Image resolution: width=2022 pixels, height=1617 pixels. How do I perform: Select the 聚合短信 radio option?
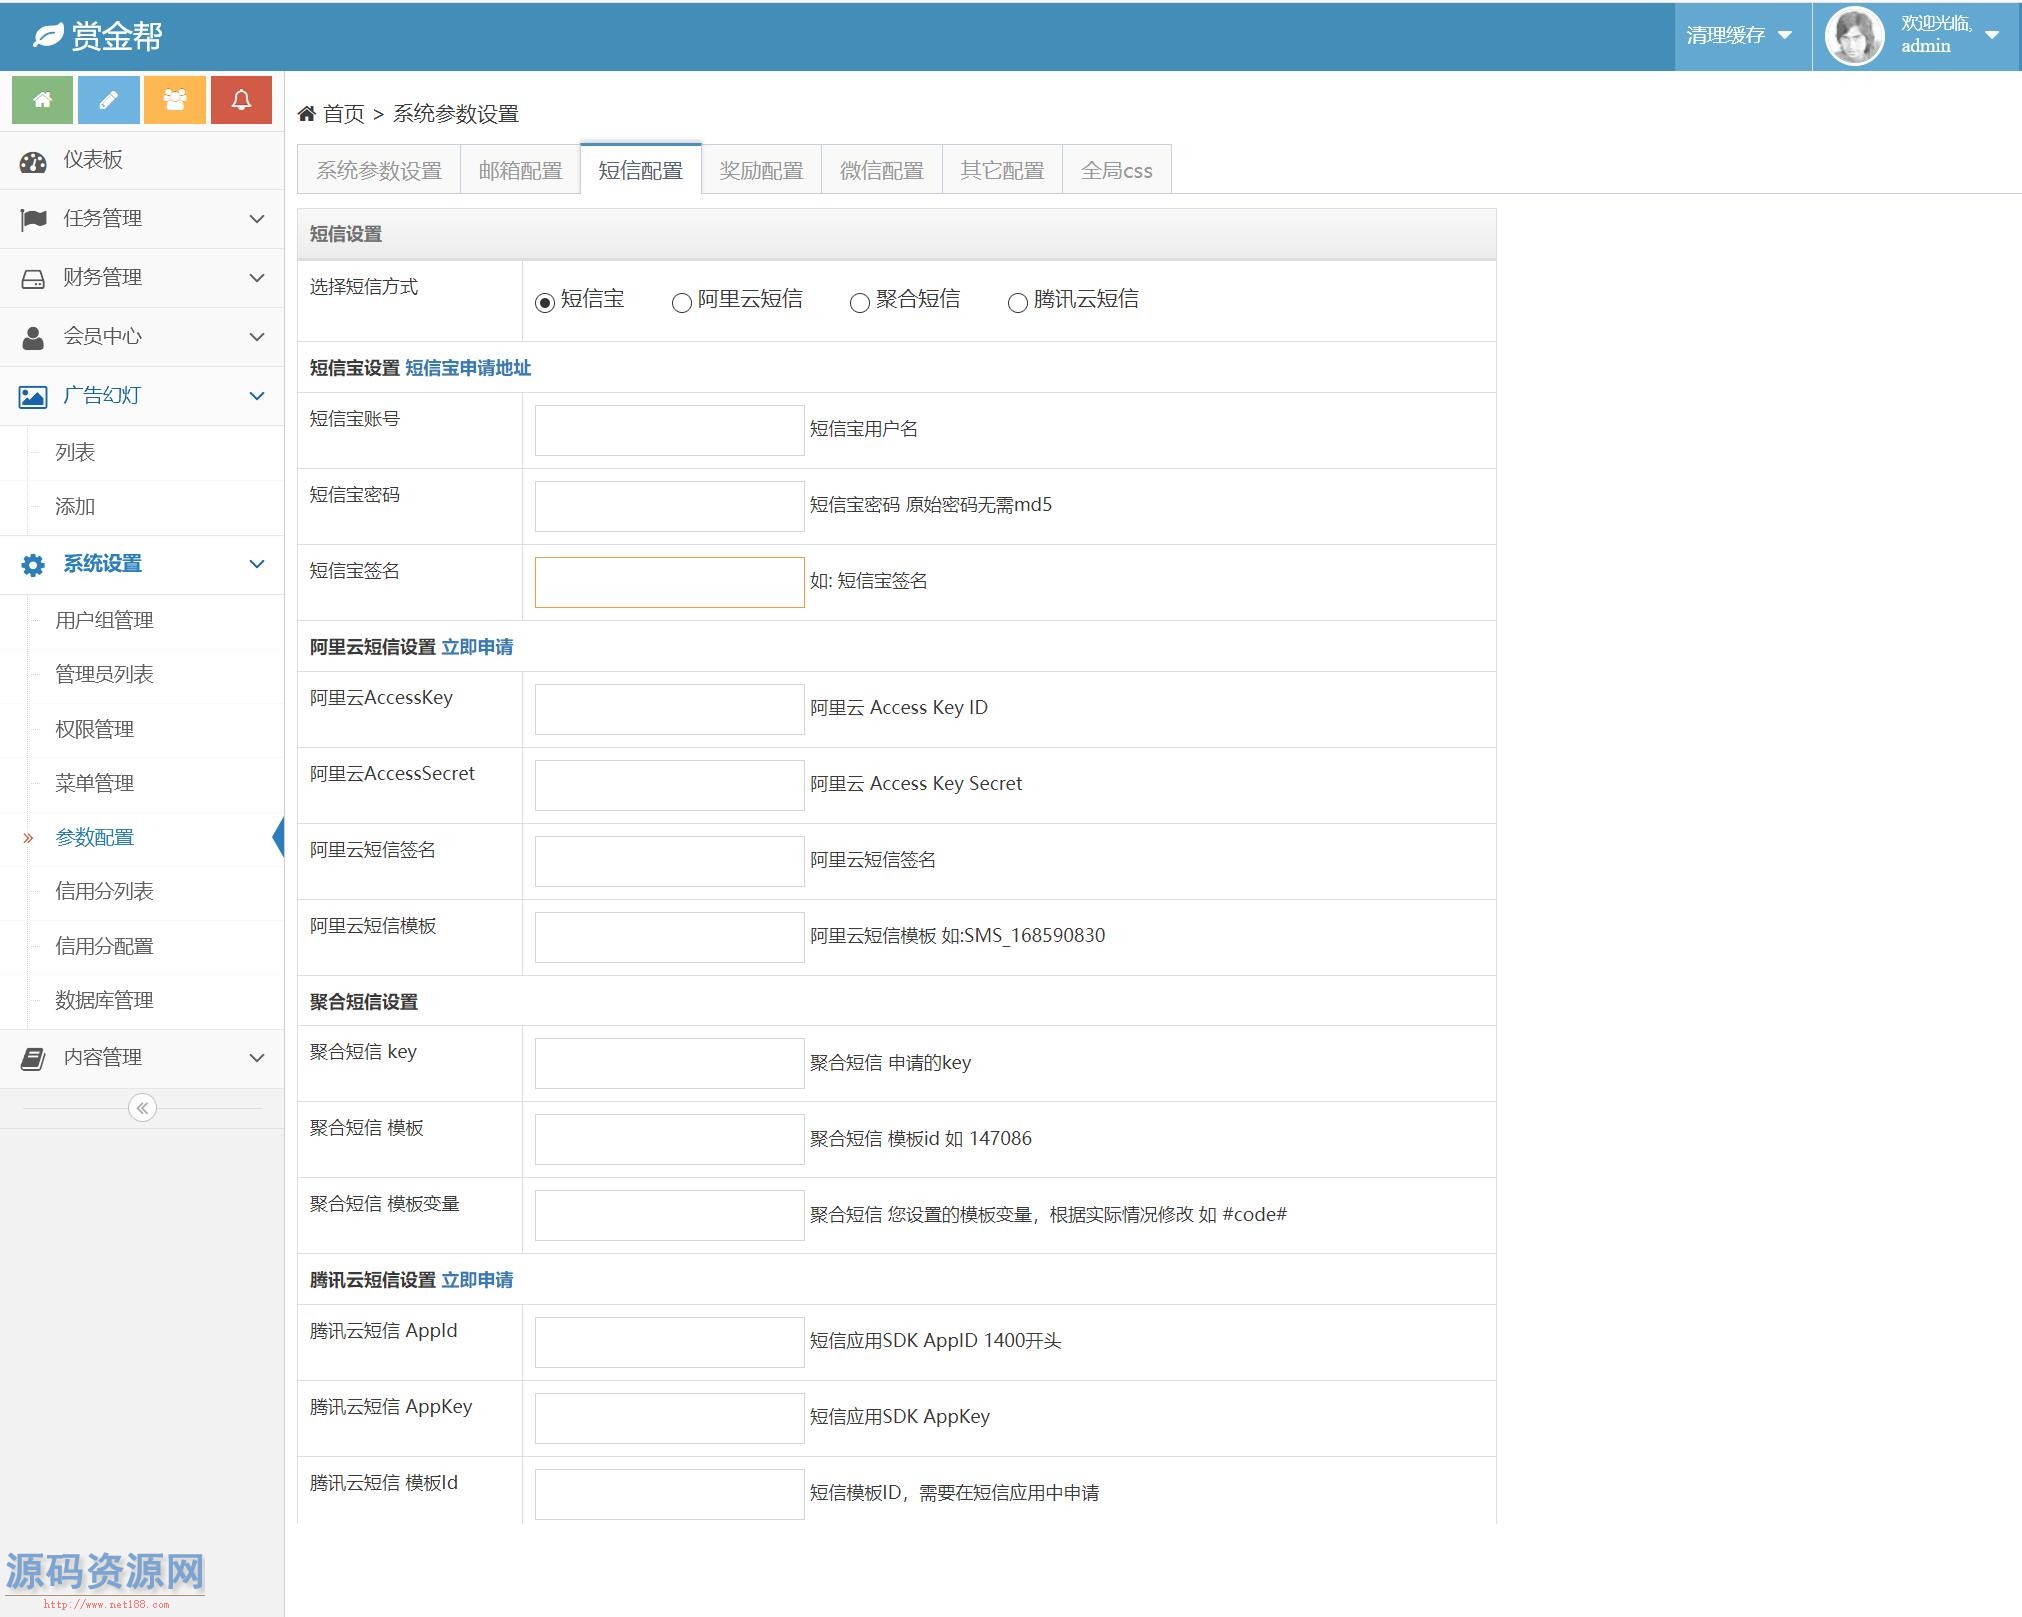coord(859,303)
